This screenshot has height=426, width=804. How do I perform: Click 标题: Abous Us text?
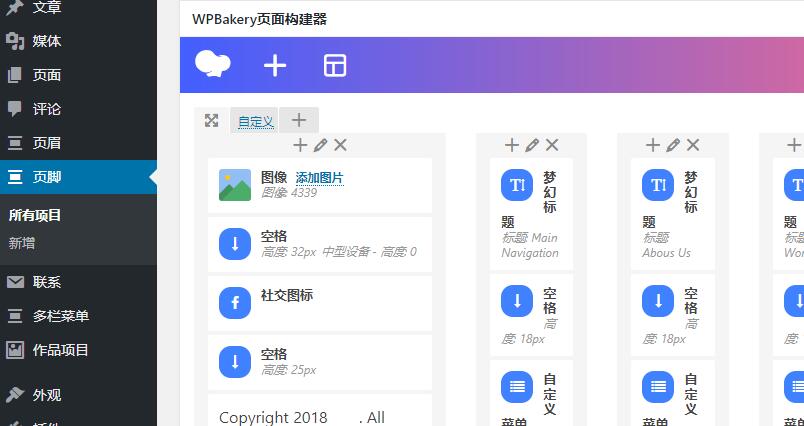666,245
